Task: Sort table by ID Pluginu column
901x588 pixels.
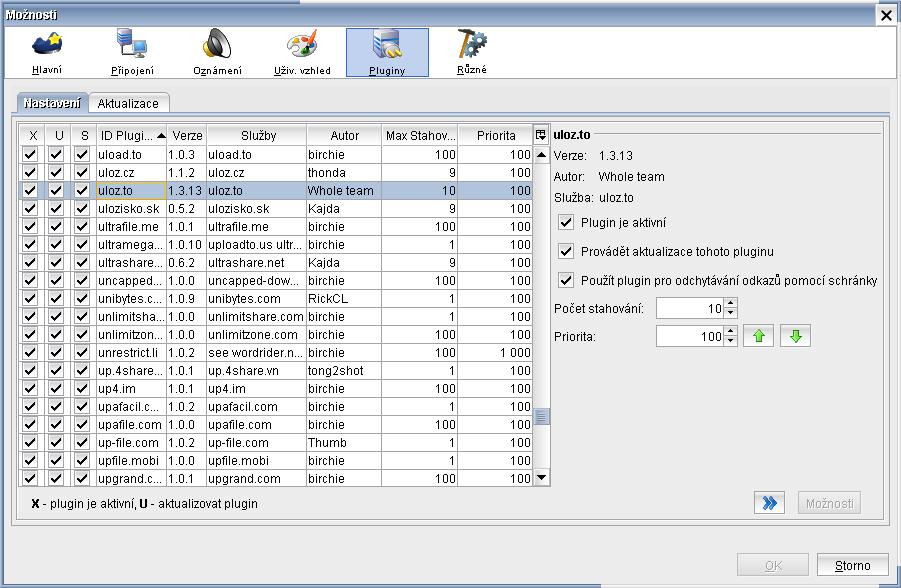Action: [132, 136]
